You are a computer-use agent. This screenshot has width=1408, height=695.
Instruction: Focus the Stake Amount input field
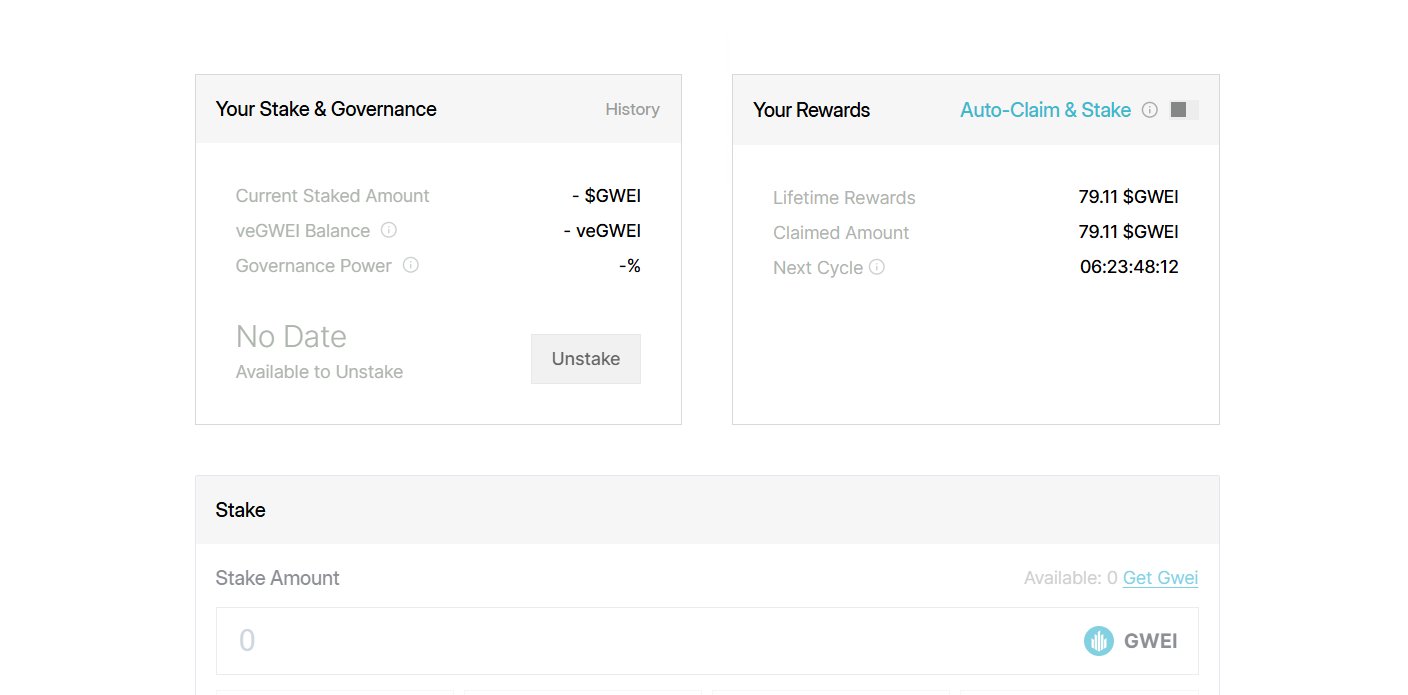tap(640, 641)
